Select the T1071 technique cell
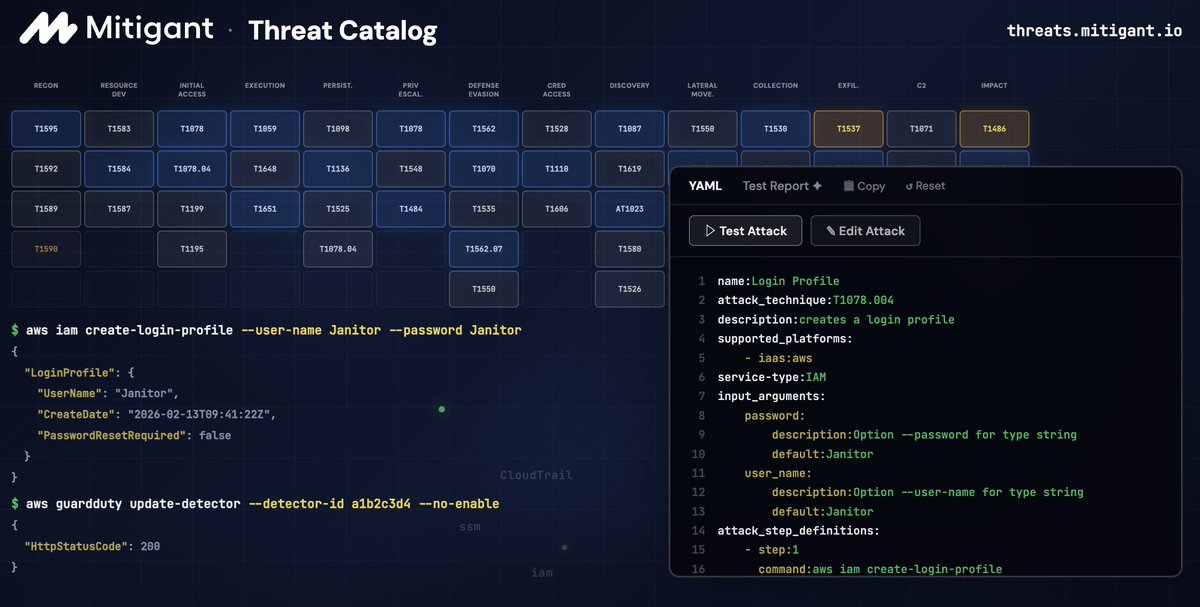Image resolution: width=1200 pixels, height=607 pixels. 922,129
